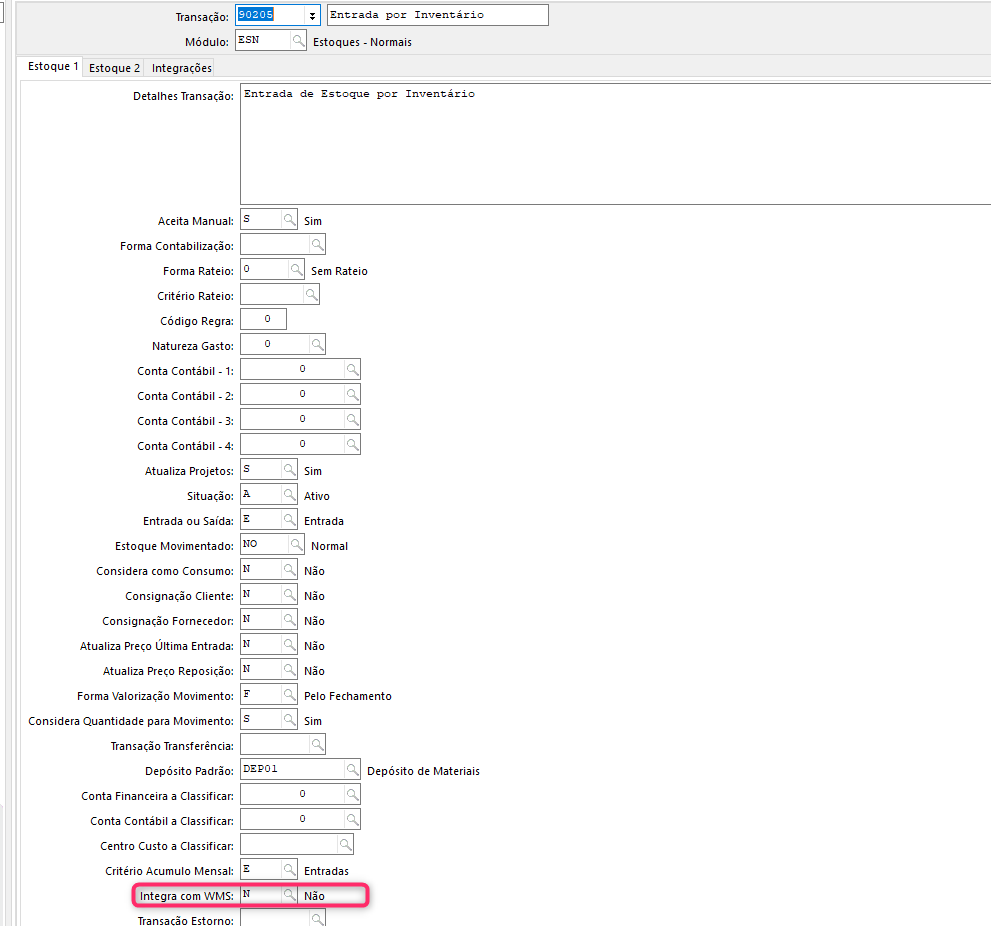Switch to the Estoque 2 tab
Viewport: 991px width, 926px height.
(x=114, y=68)
